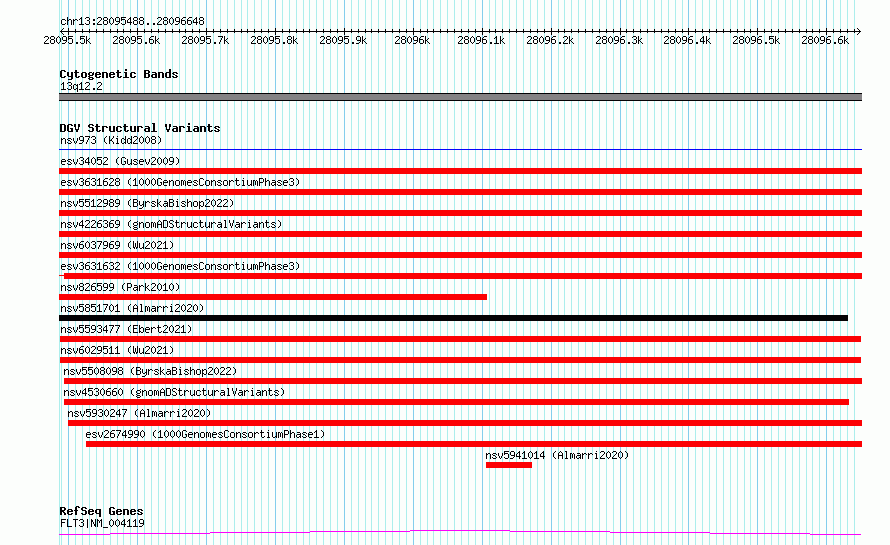Click the nsv6037969 (Wu2021) label

pyautogui.click(x=117, y=245)
